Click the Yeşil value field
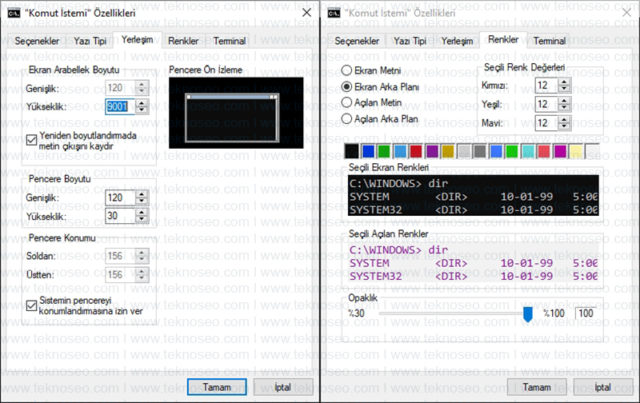The width and height of the screenshot is (640, 403). (x=547, y=104)
